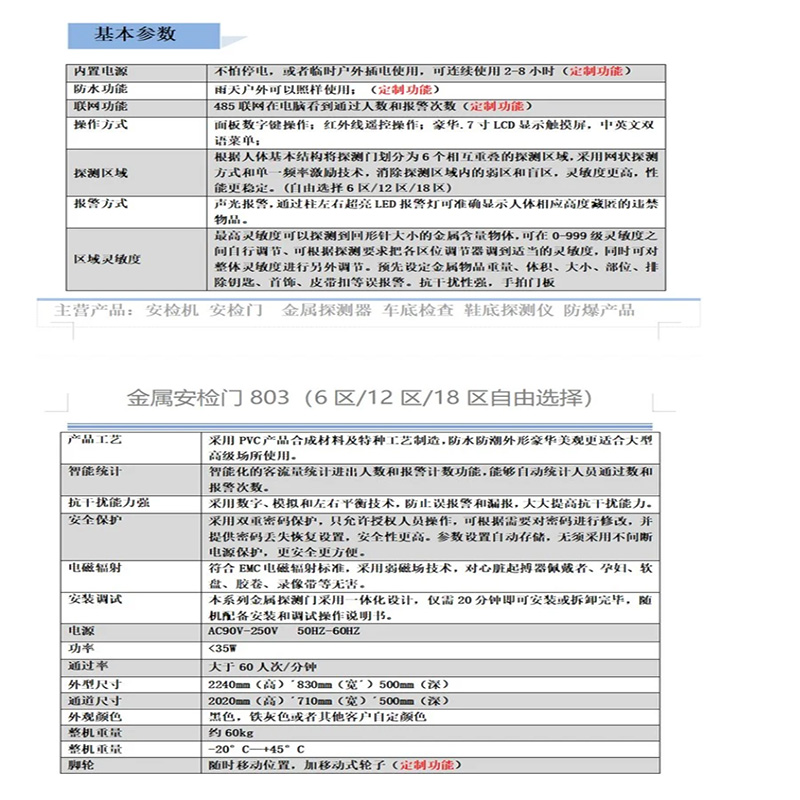This screenshot has width=800, height=800.
Task: Click 车底检查 in the 主营产品 line
Action: 419,310
